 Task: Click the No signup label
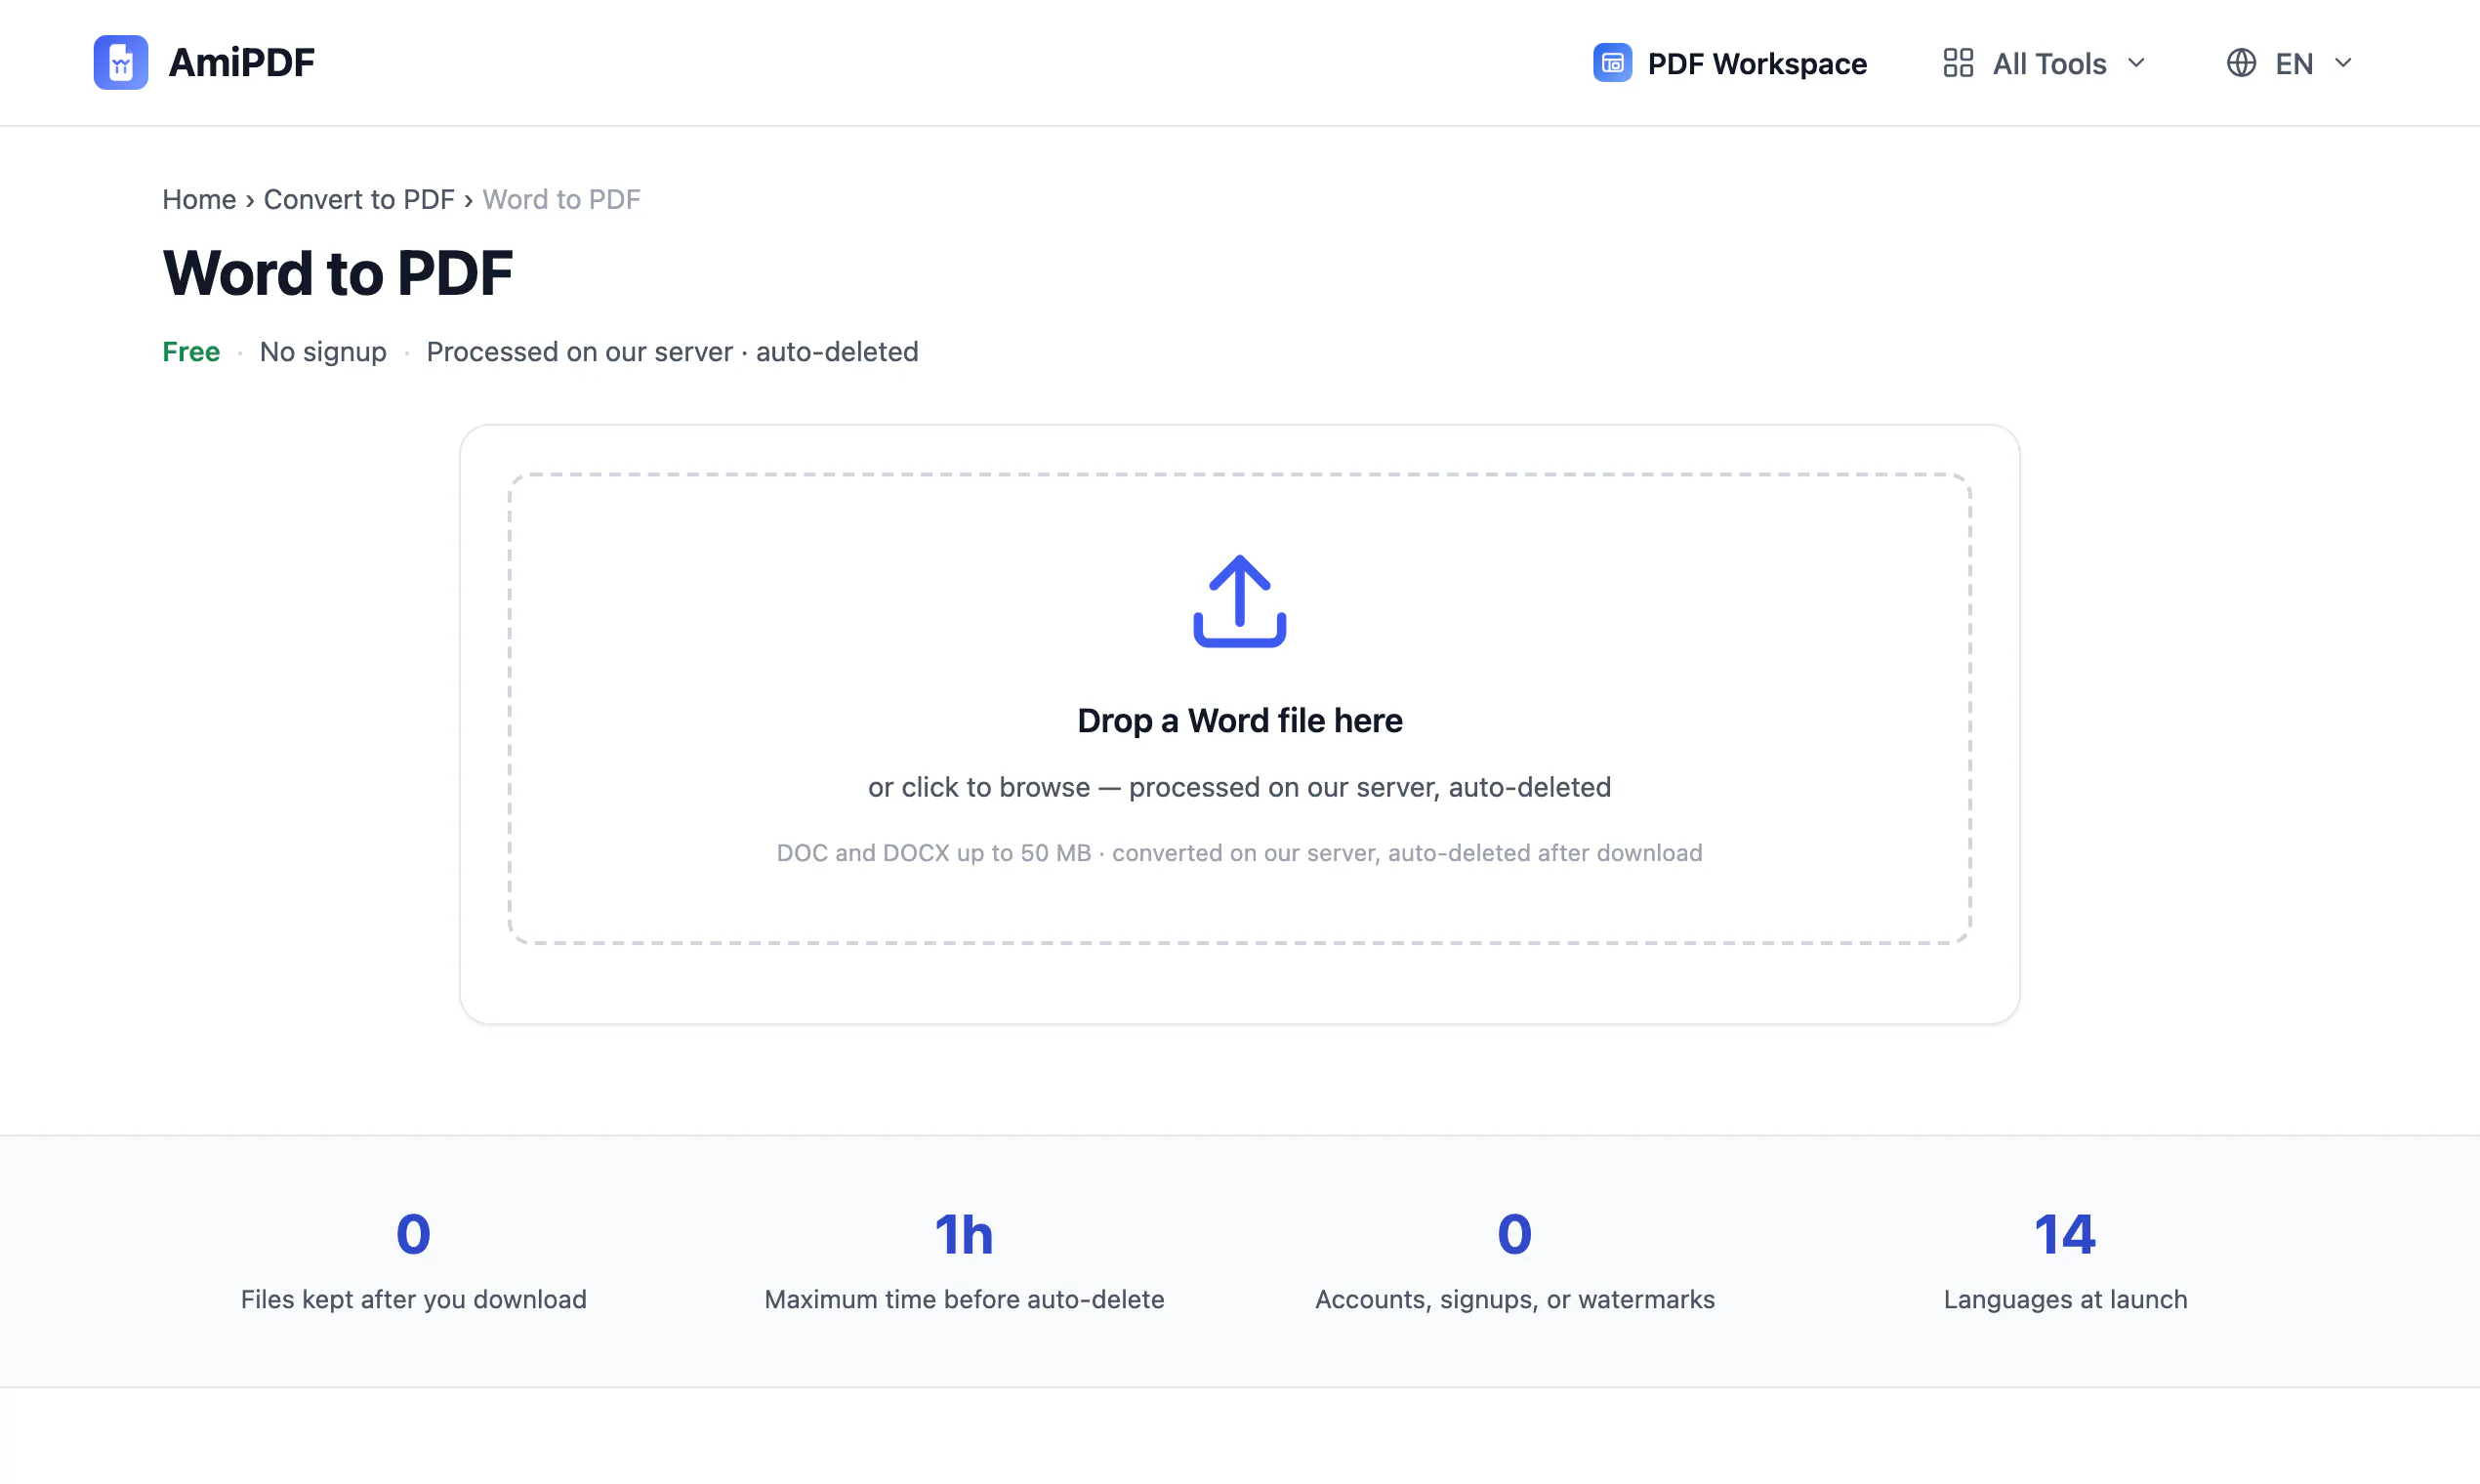[x=323, y=352]
